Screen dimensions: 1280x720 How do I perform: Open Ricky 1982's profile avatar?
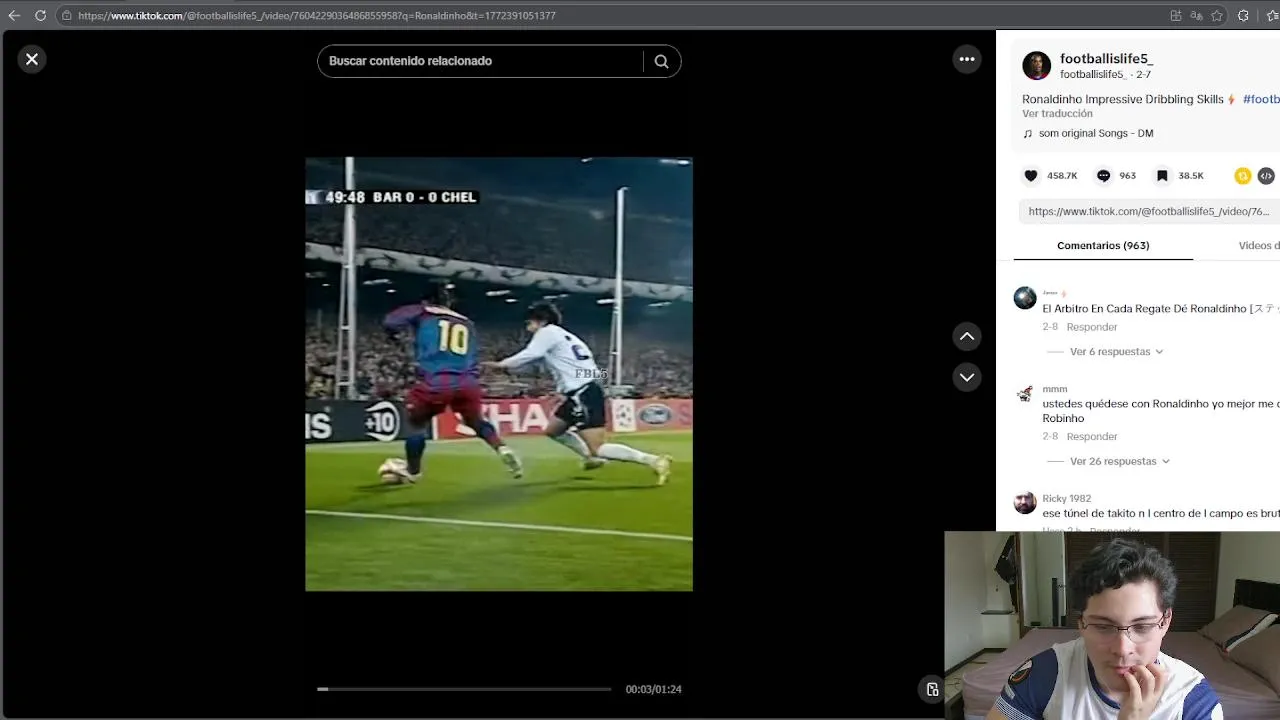click(1025, 503)
